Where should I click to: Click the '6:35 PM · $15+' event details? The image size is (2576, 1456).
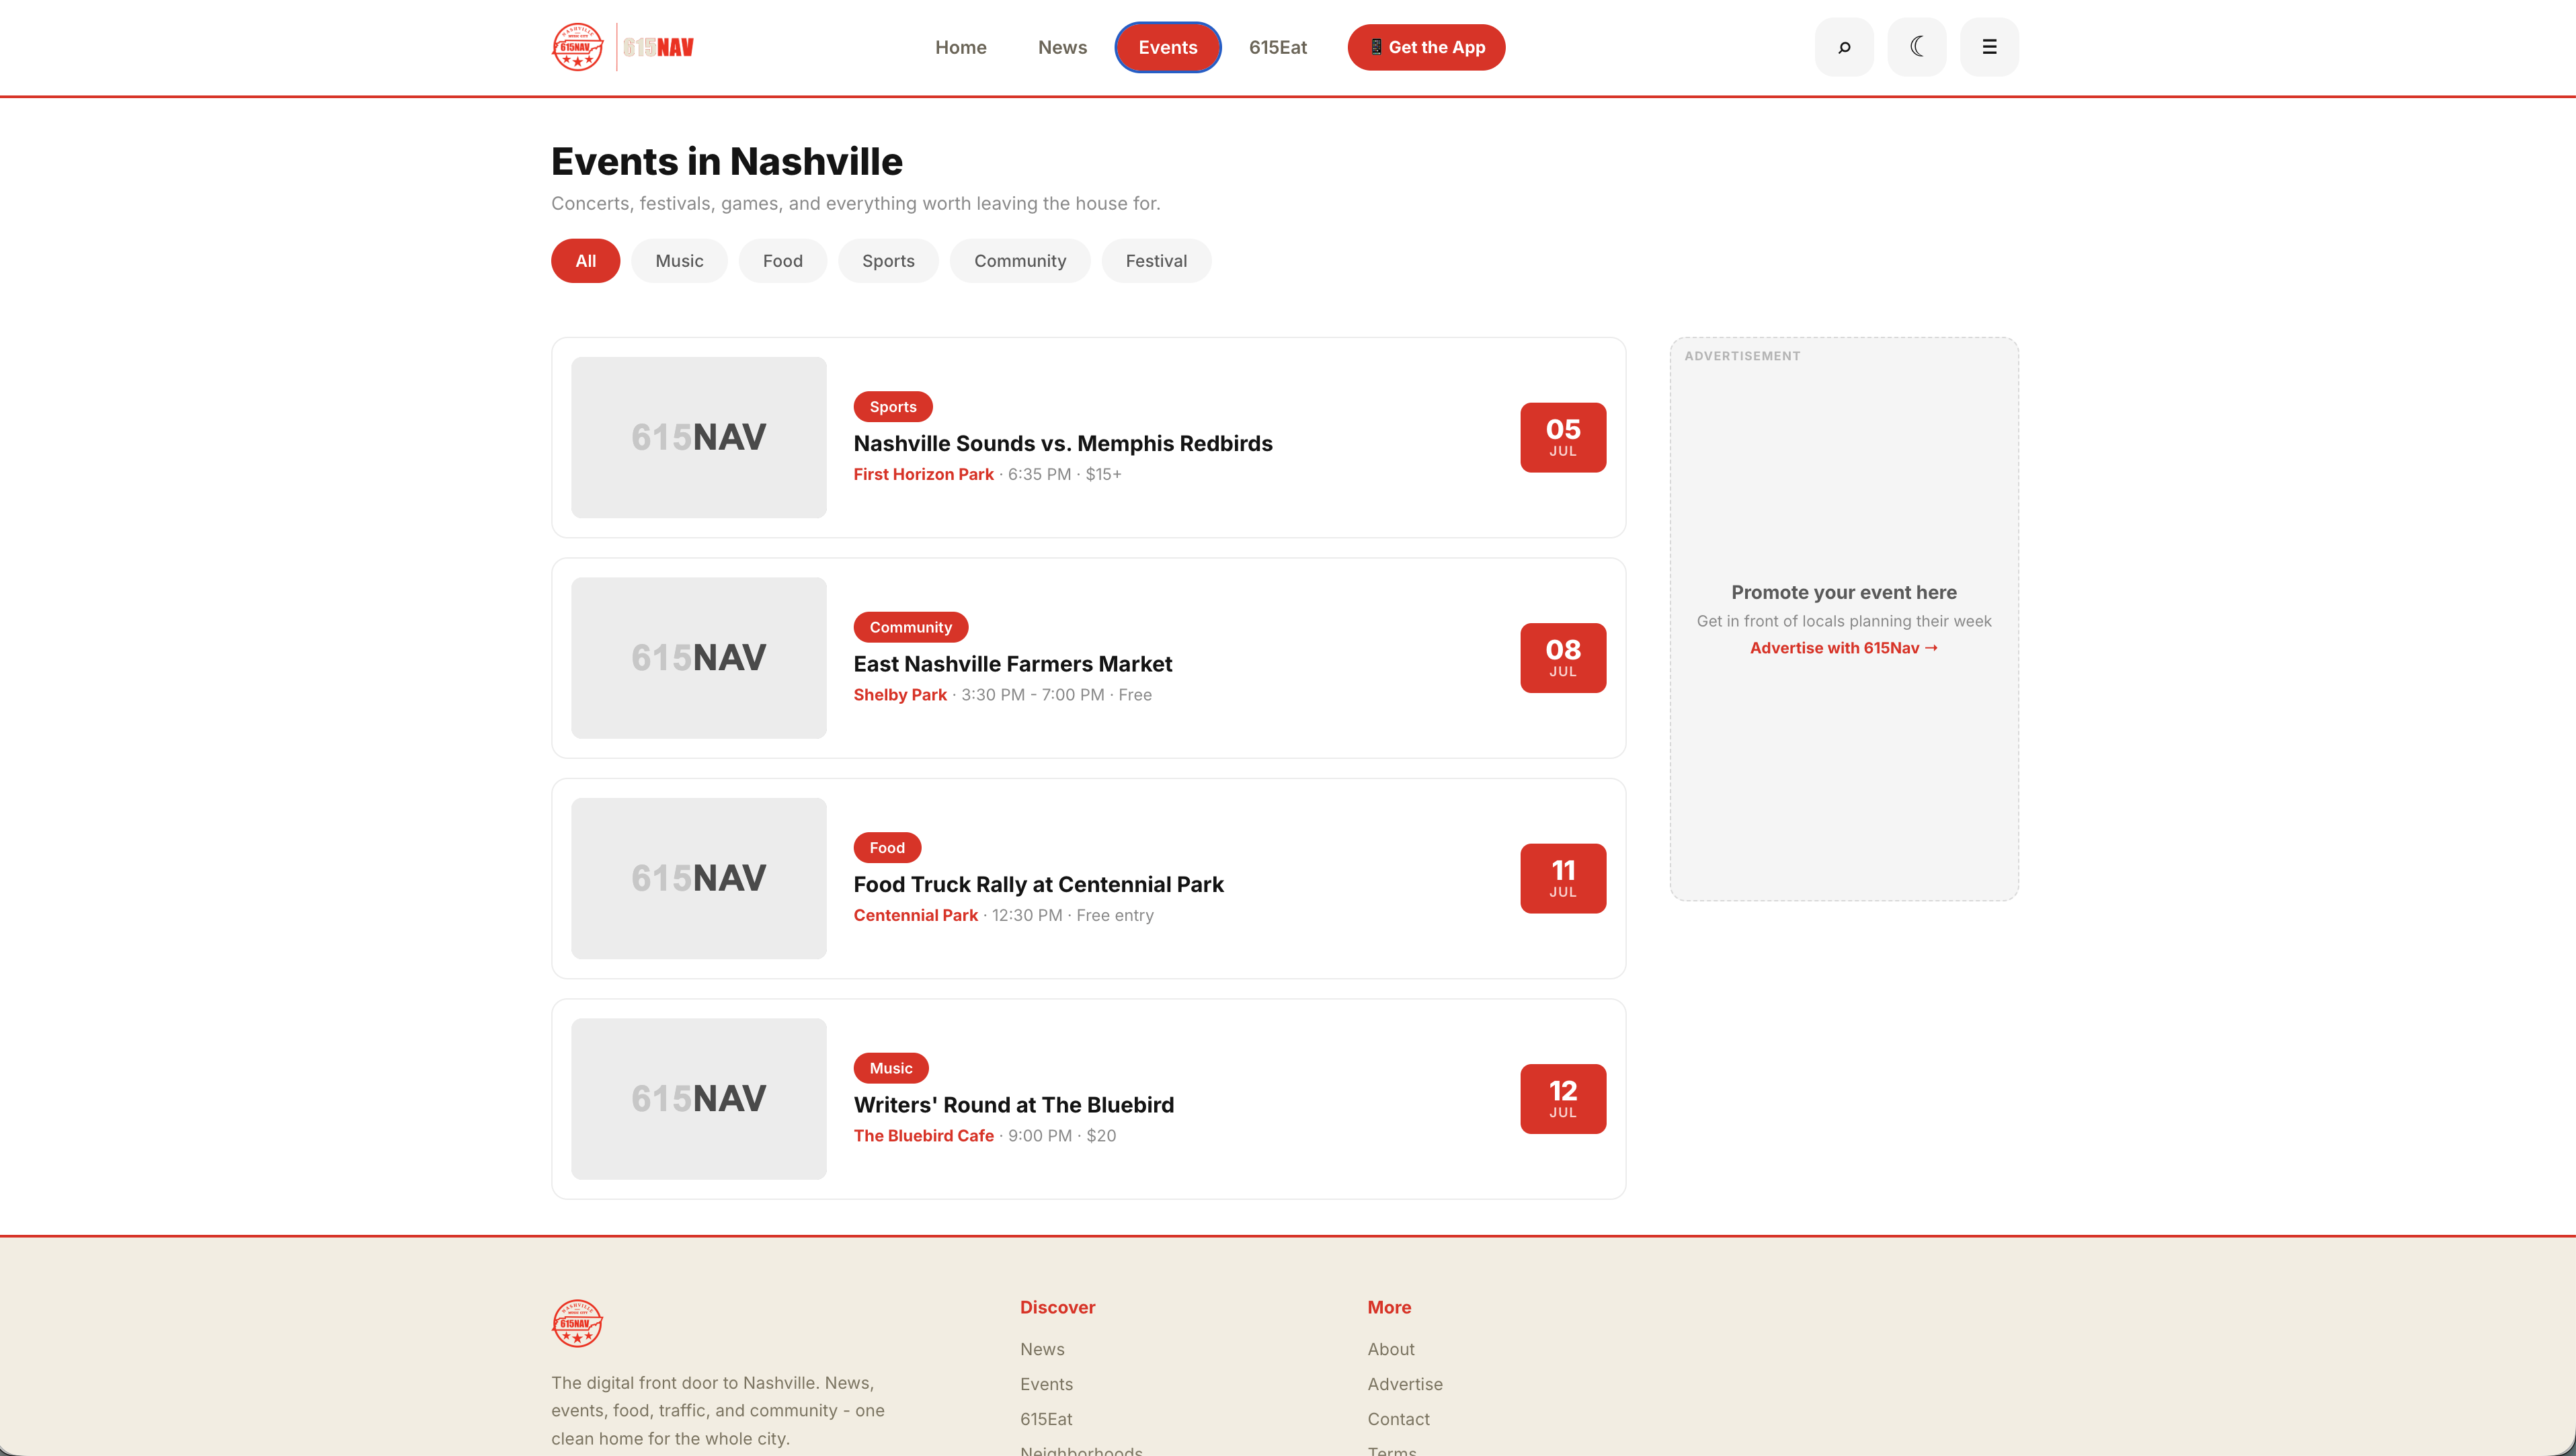[x=1064, y=474]
